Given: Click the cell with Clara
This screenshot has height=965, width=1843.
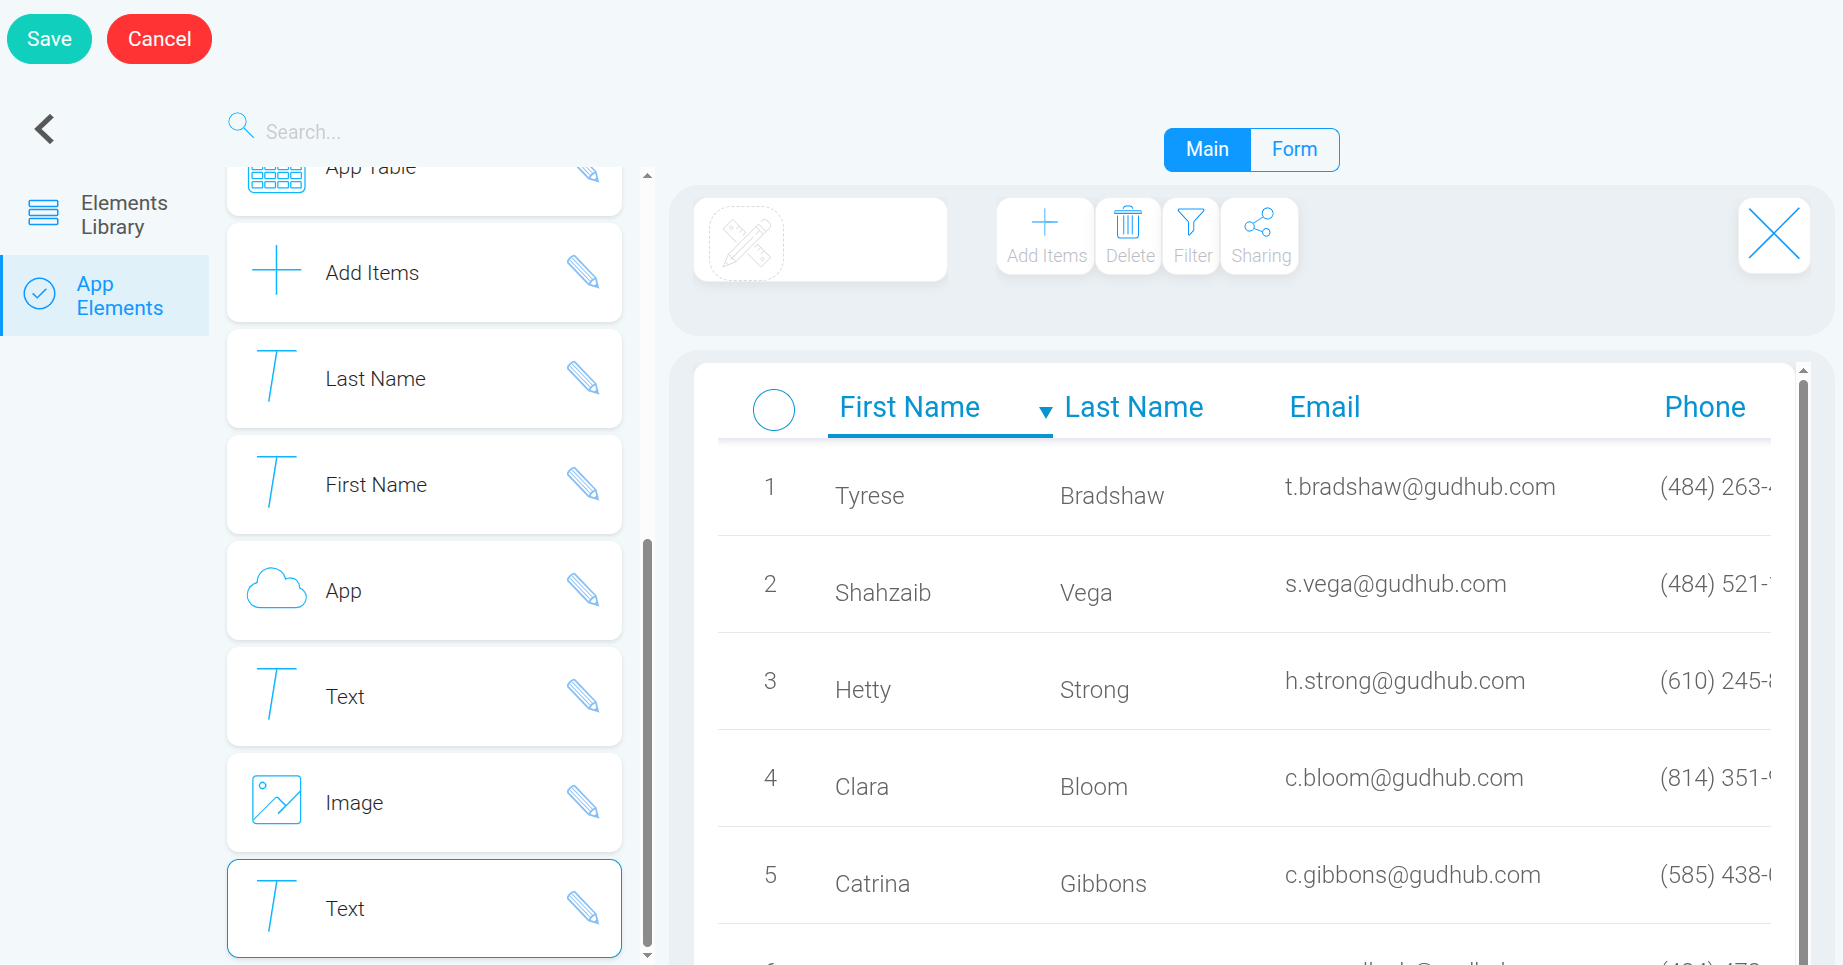Looking at the screenshot, I should 862,787.
